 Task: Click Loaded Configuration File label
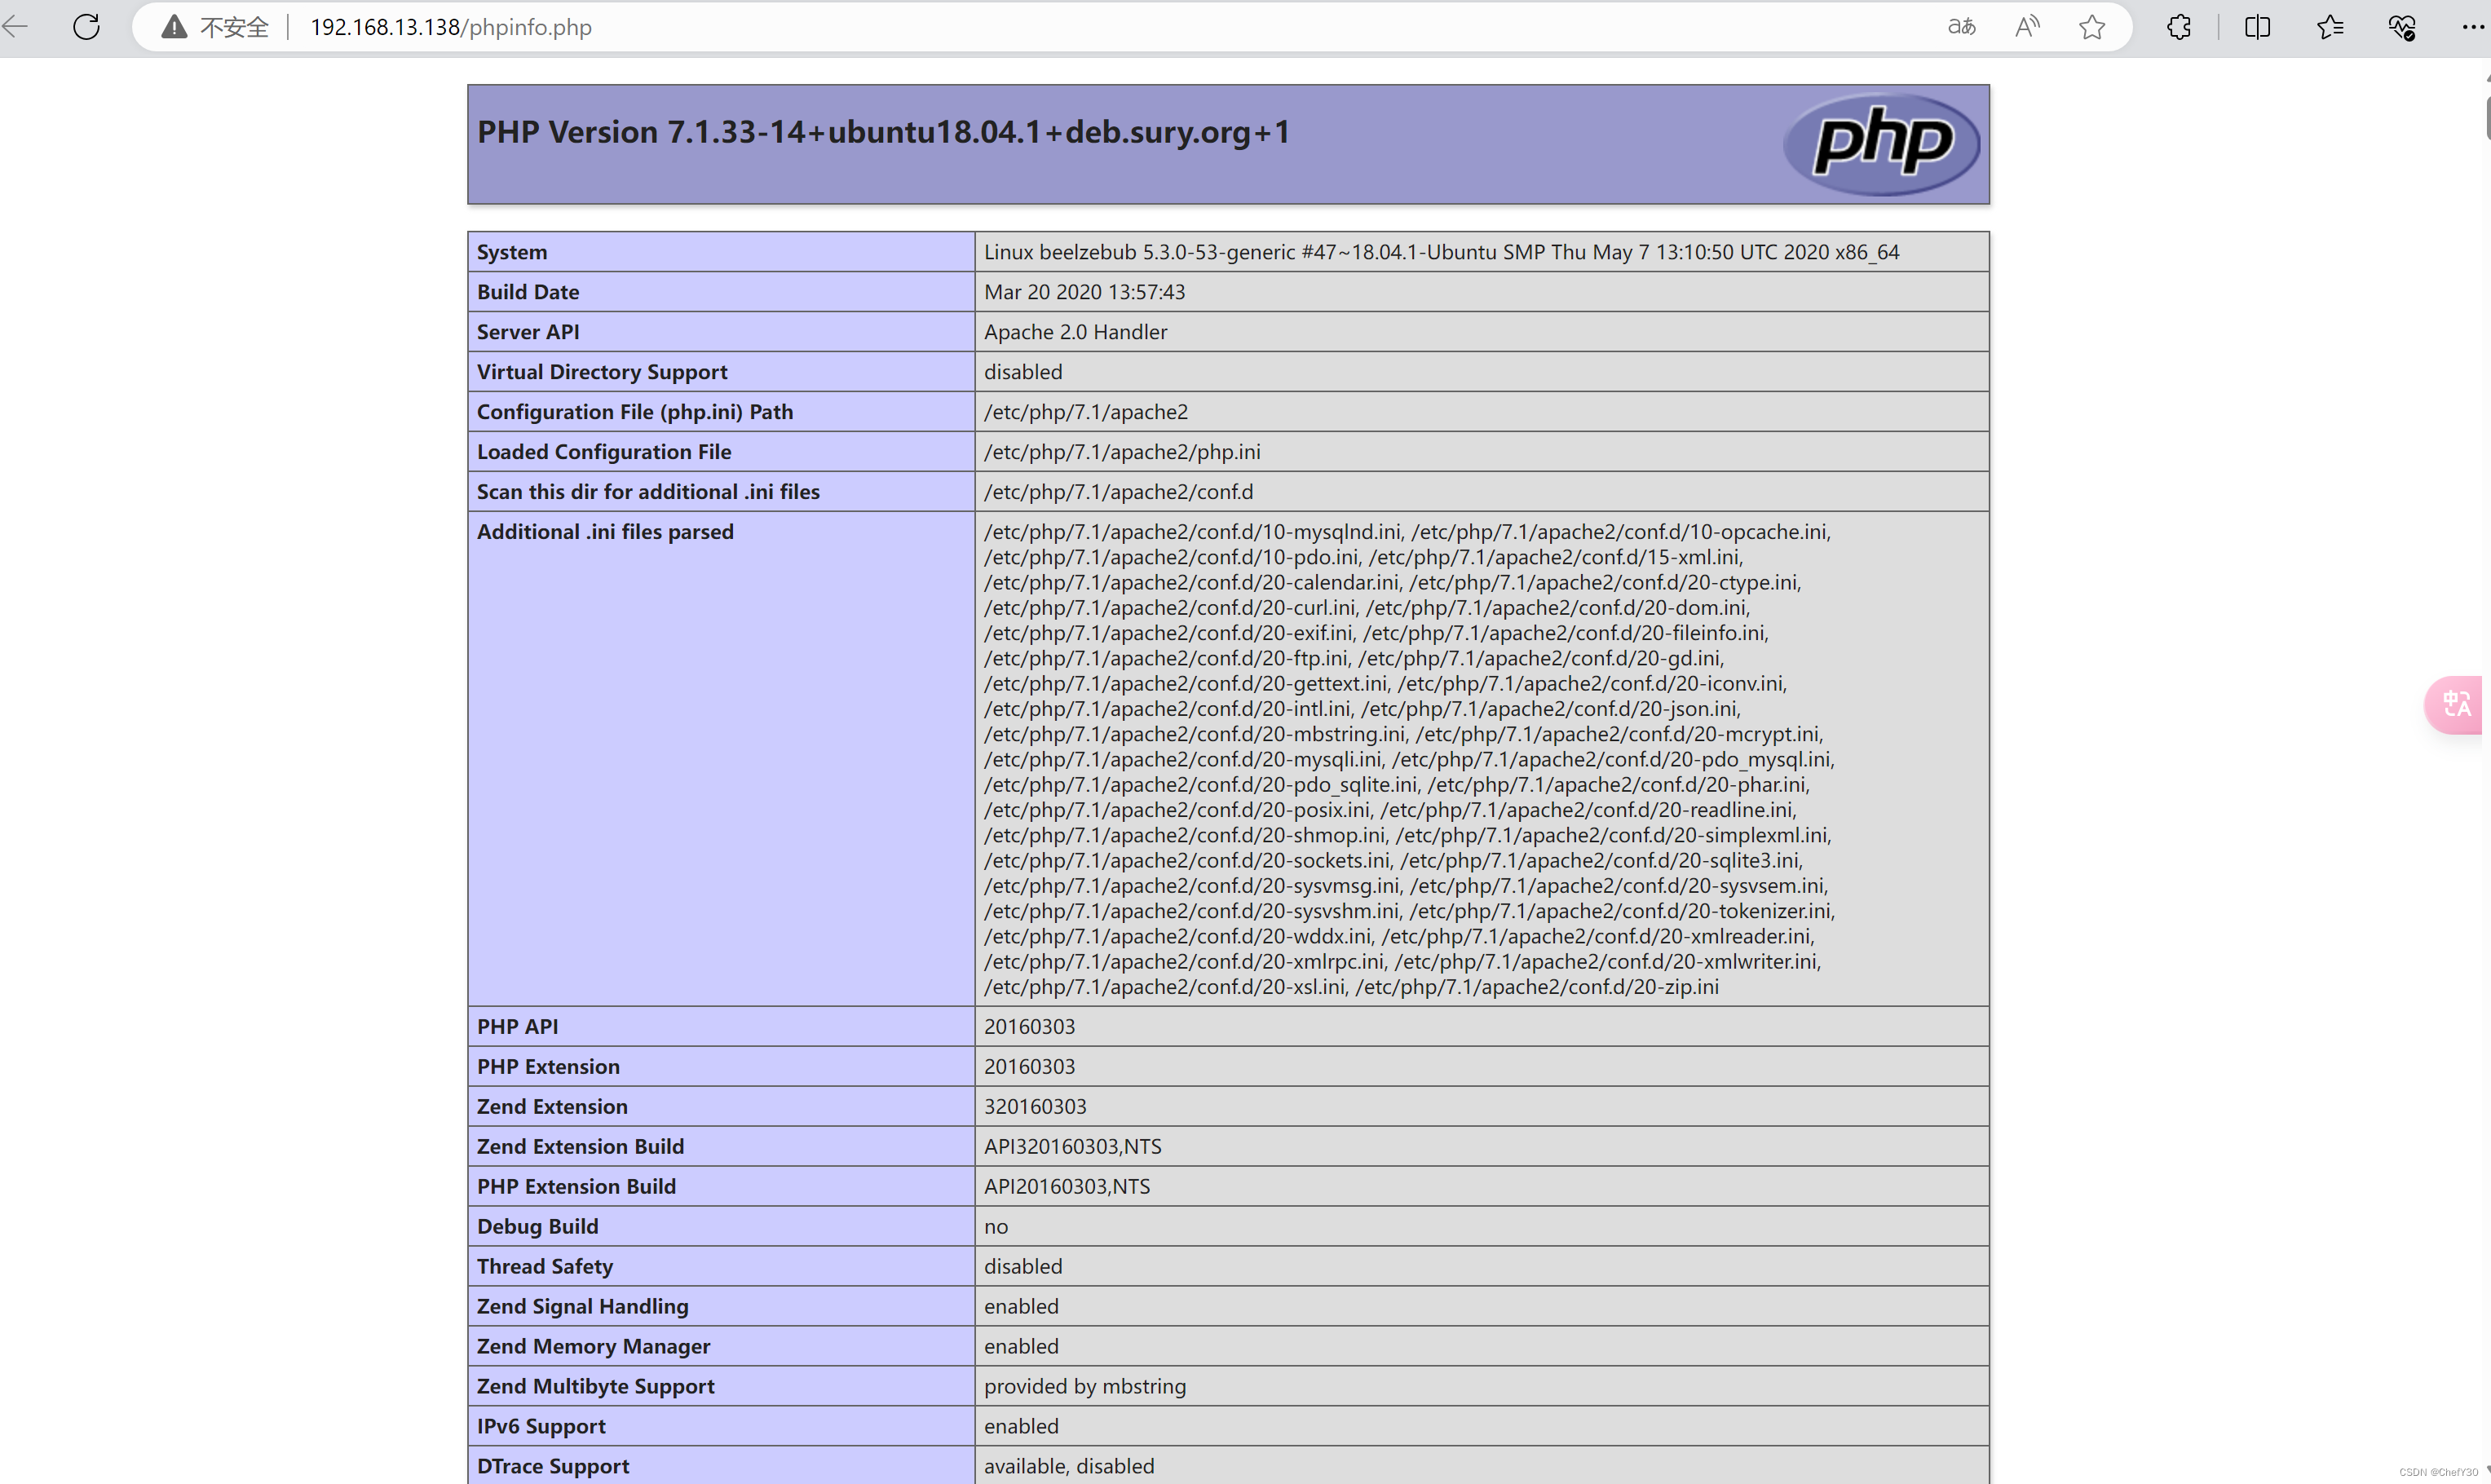point(604,452)
